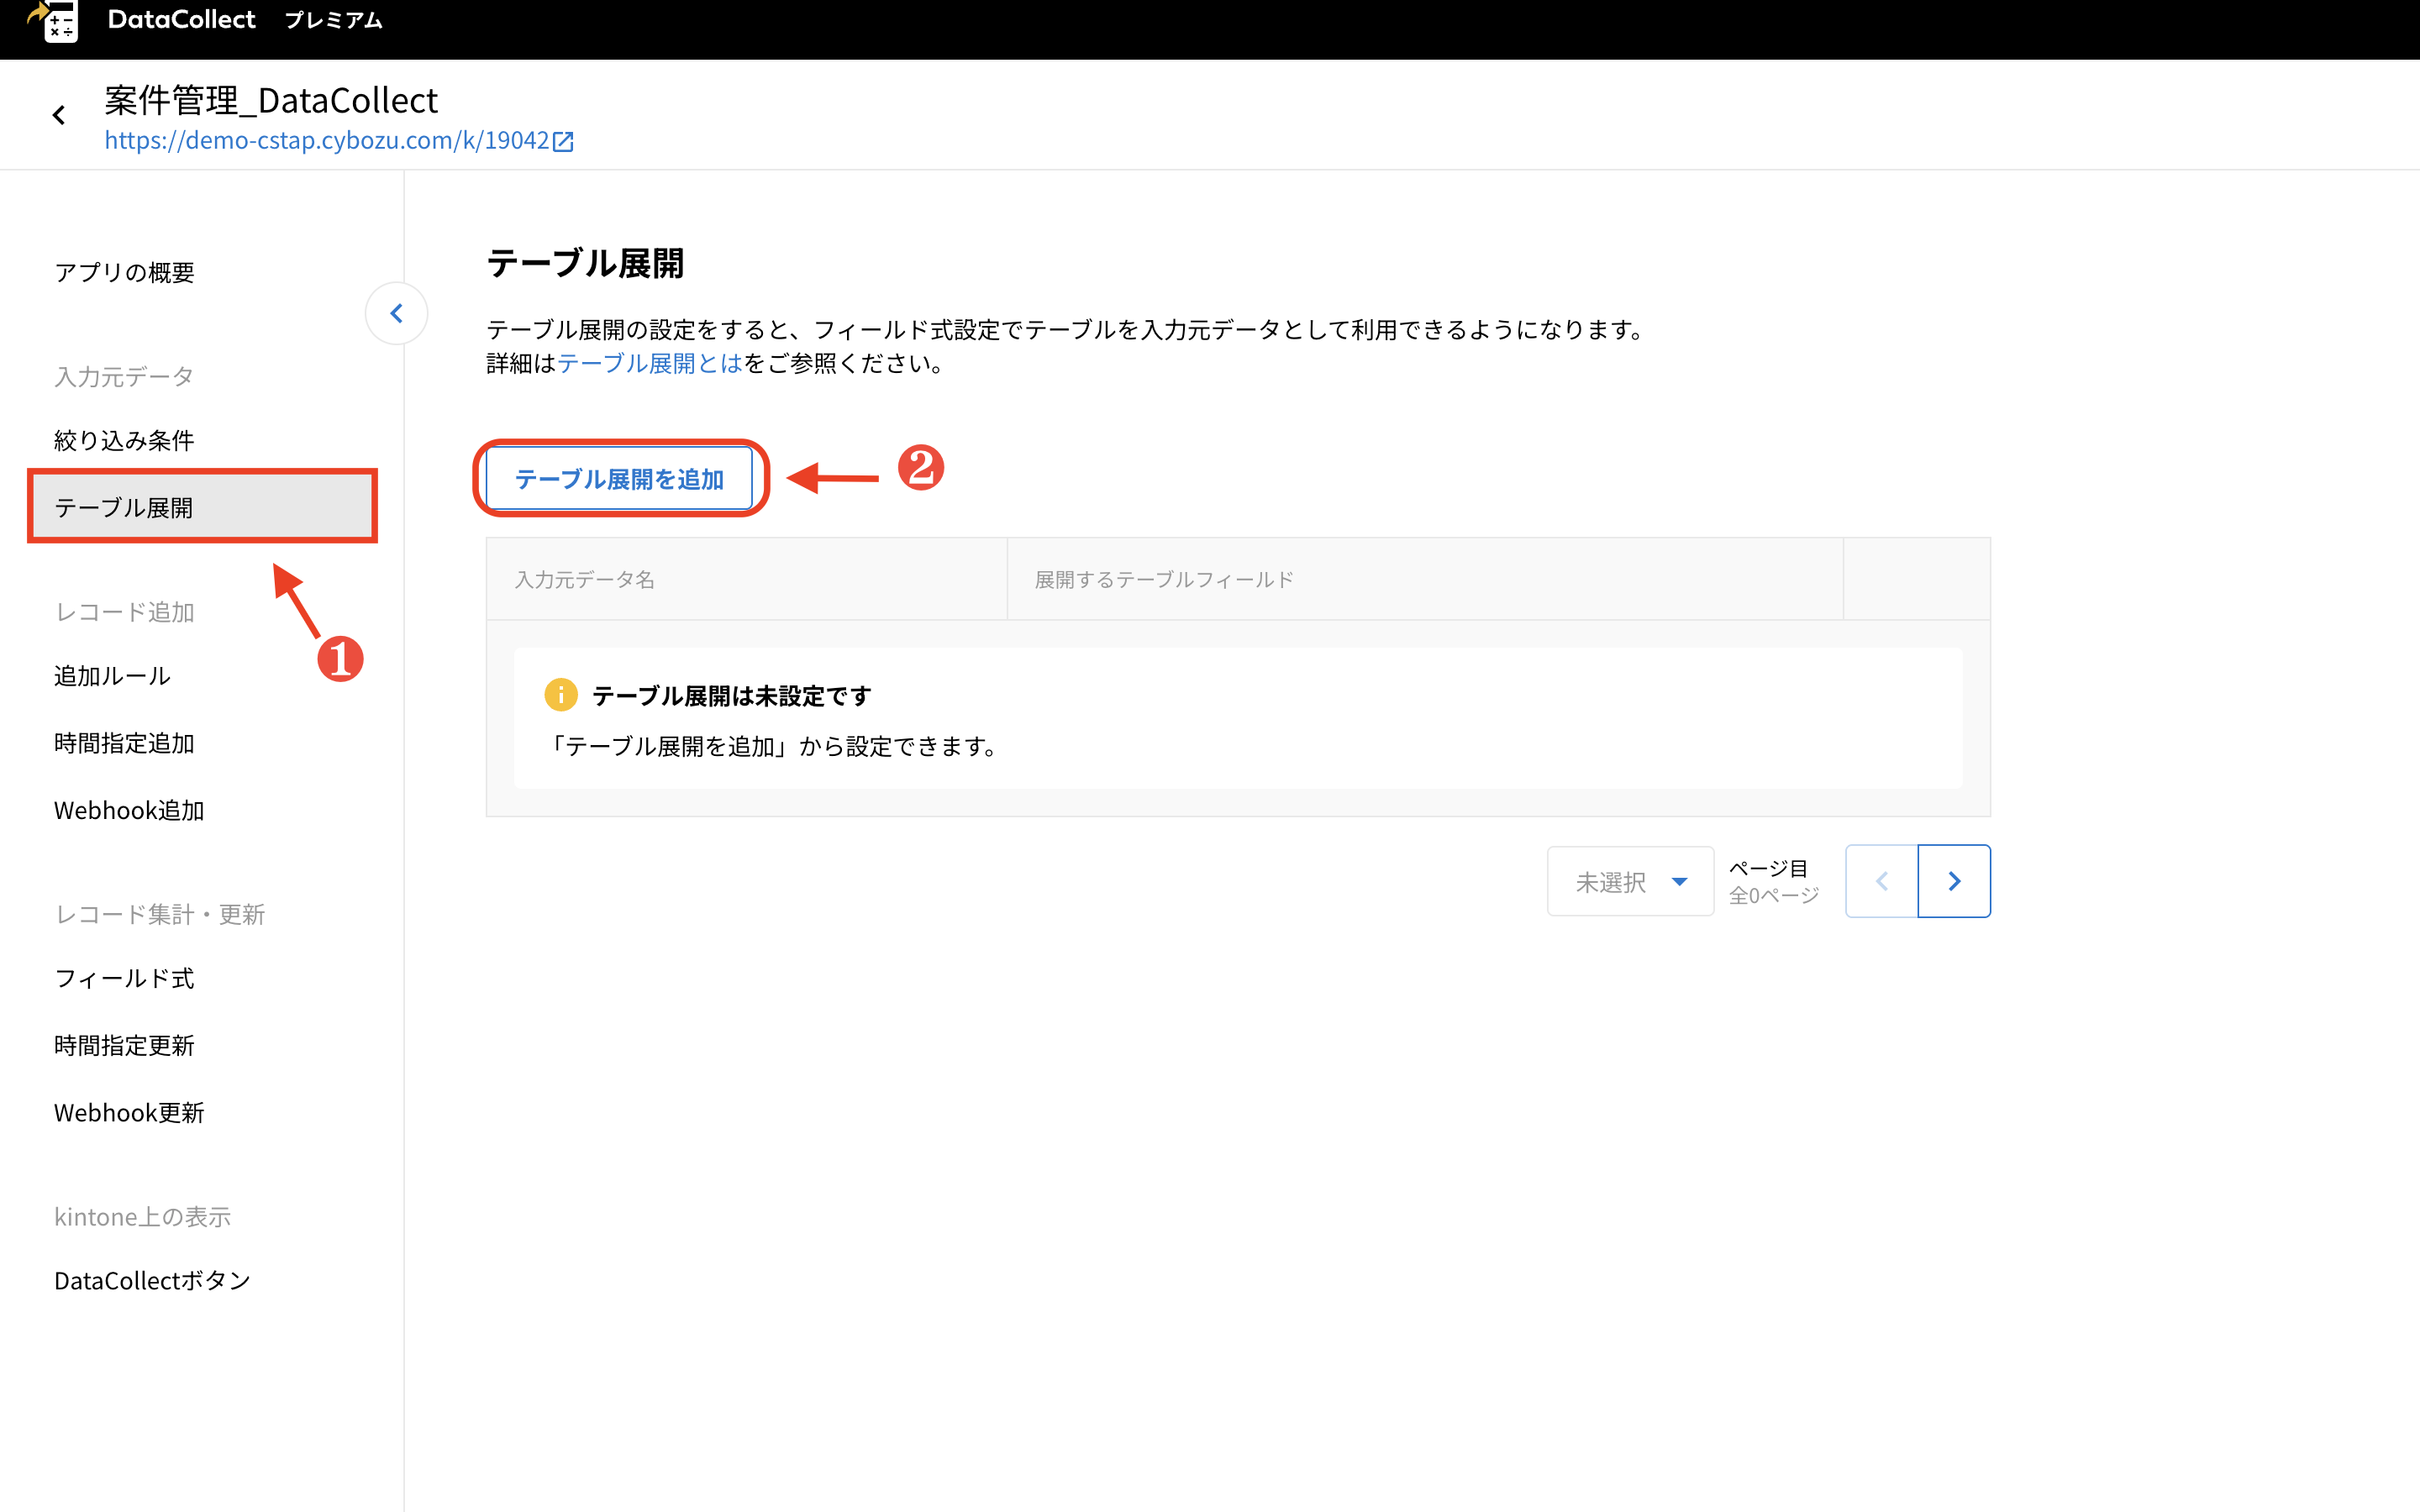Select テーブル展開 sidebar item
Screen dimensions: 2420x1512
point(124,507)
